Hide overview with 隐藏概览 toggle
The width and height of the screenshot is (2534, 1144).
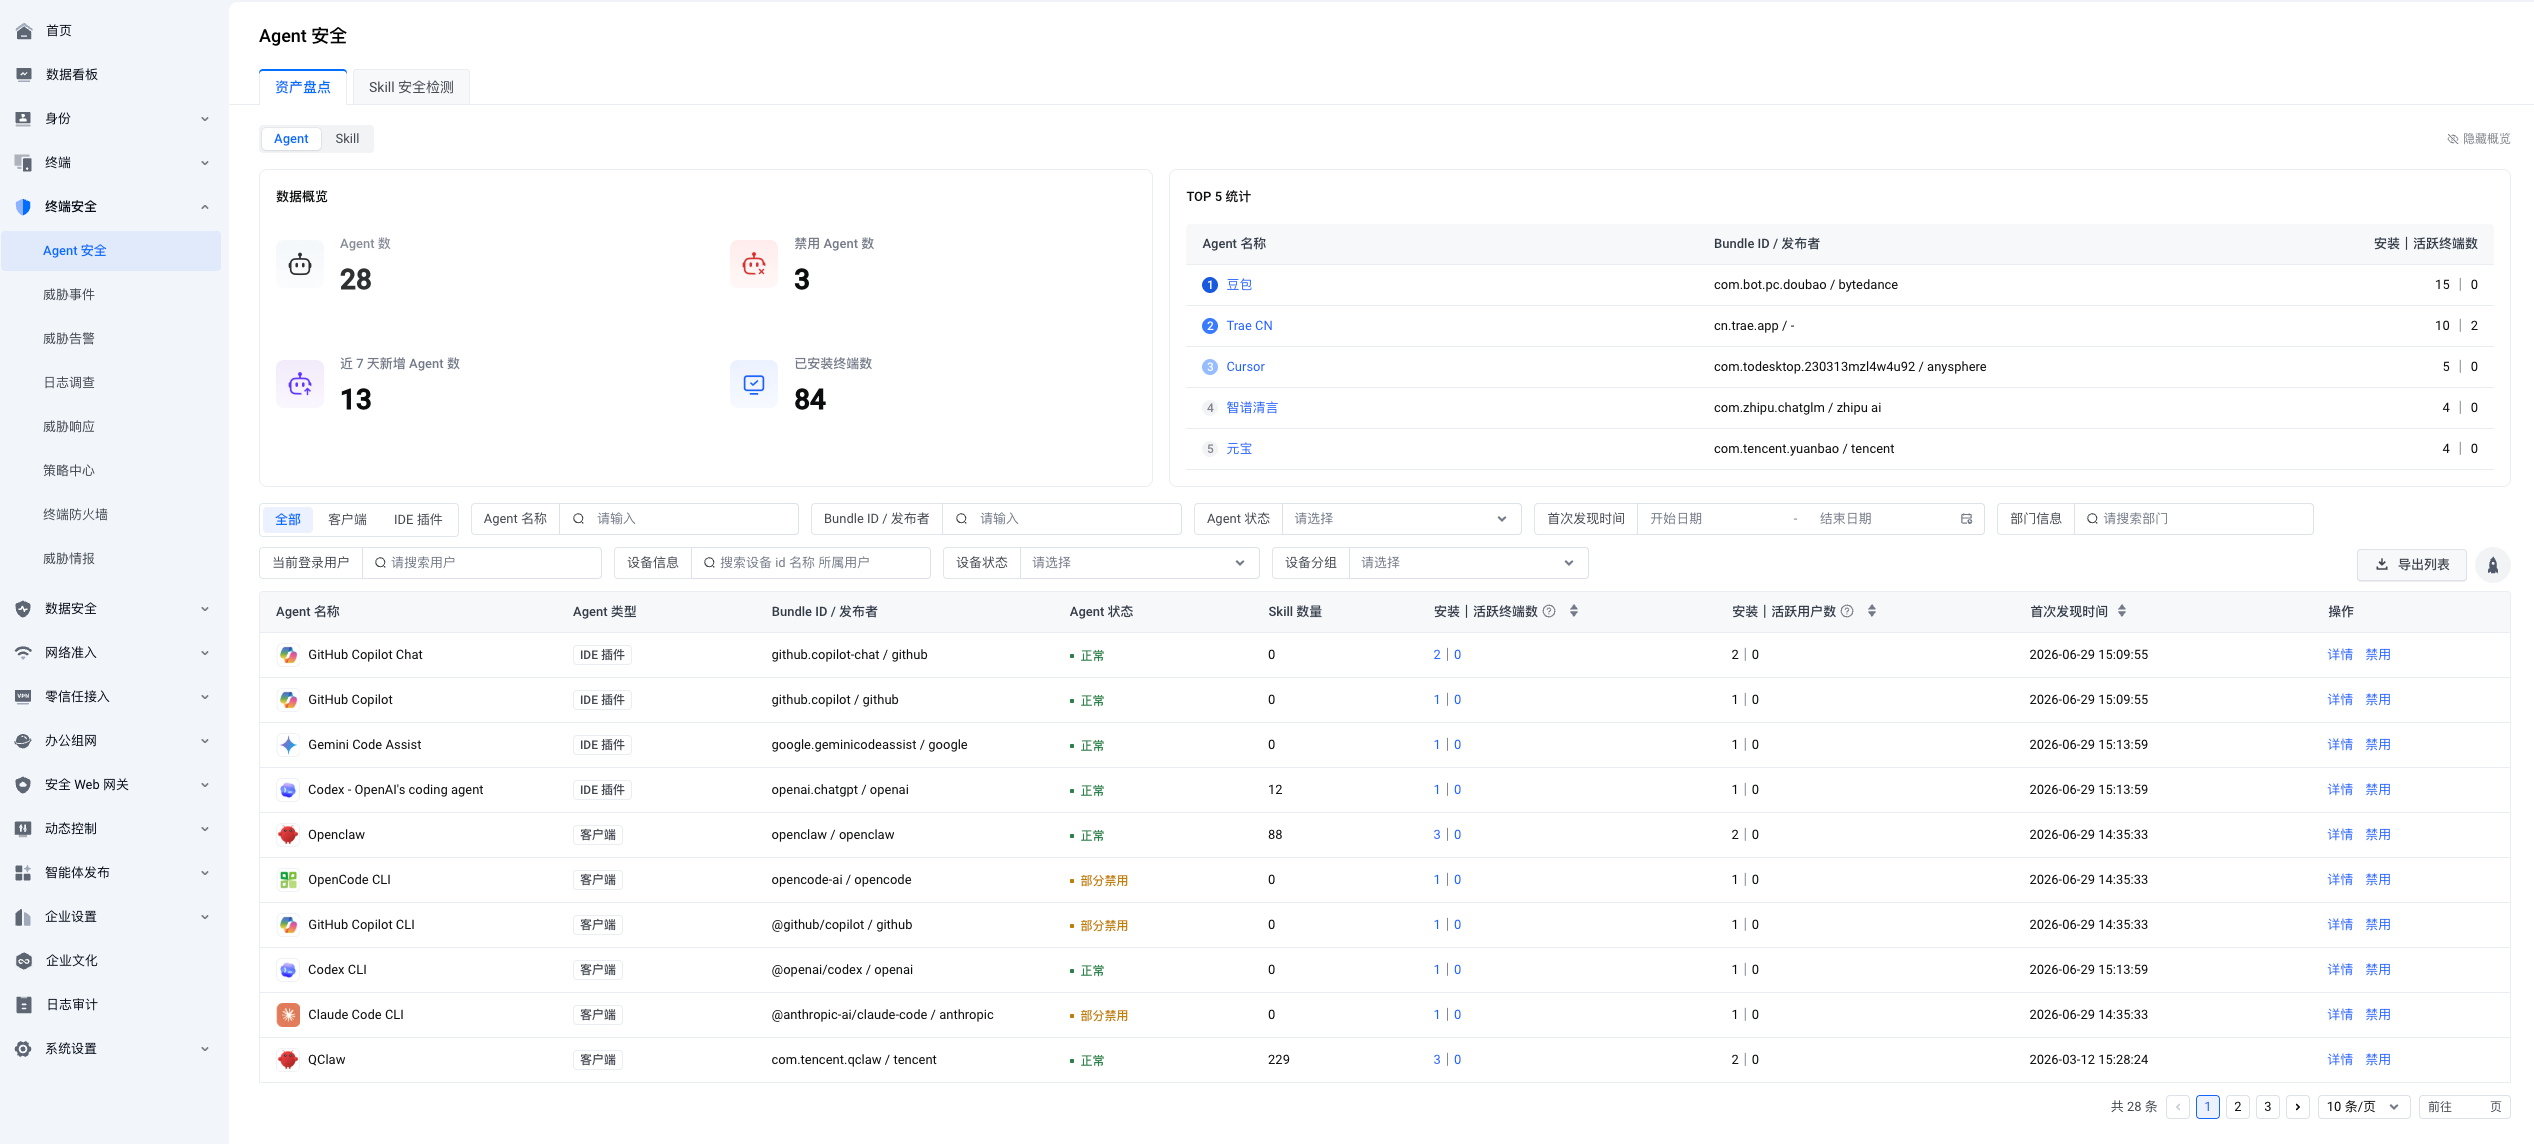point(2478,139)
